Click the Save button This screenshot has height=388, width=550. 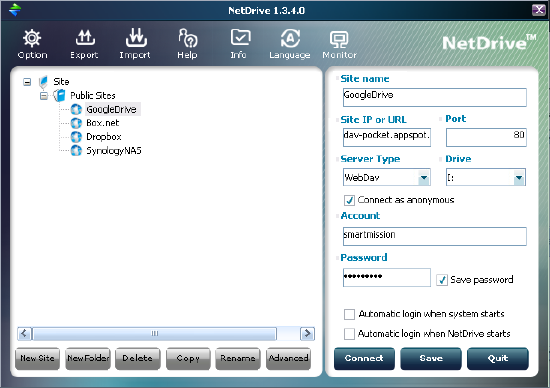tap(431, 359)
